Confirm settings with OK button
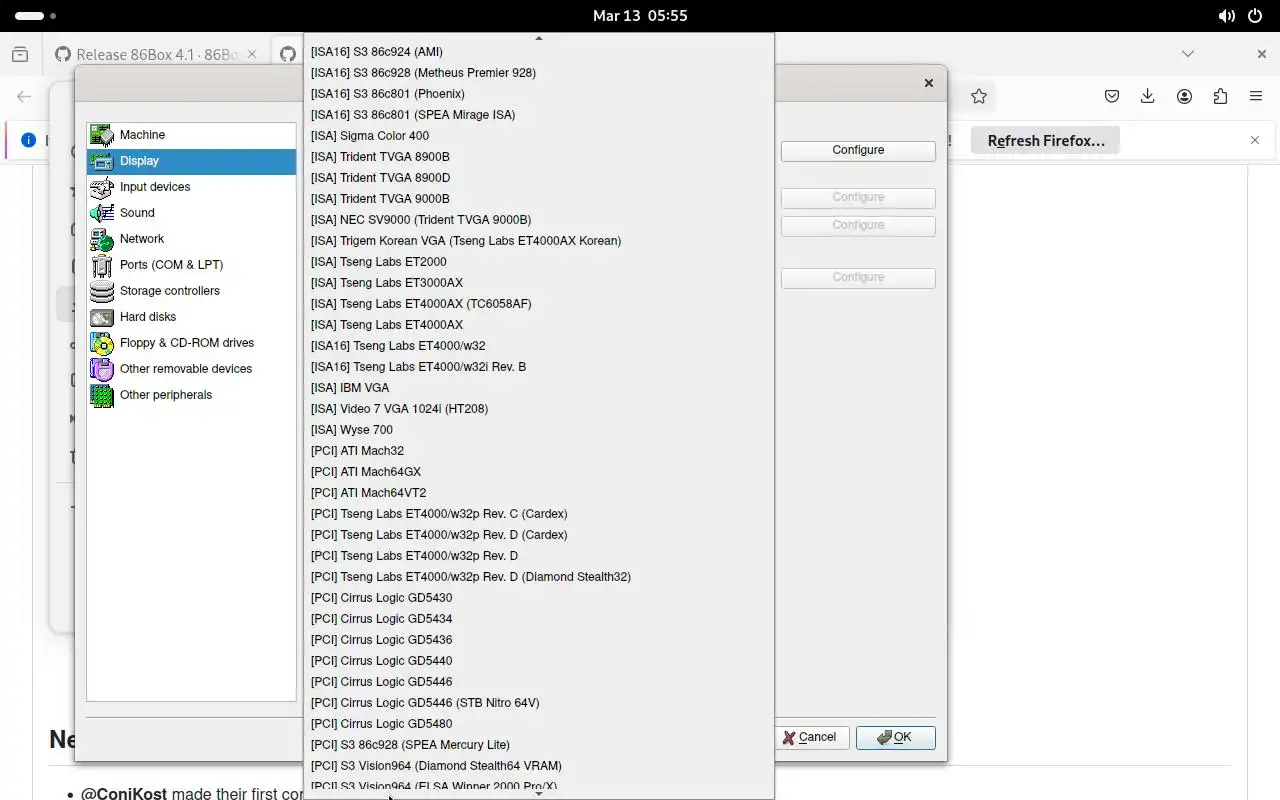The height and width of the screenshot is (800, 1280). tap(896, 738)
